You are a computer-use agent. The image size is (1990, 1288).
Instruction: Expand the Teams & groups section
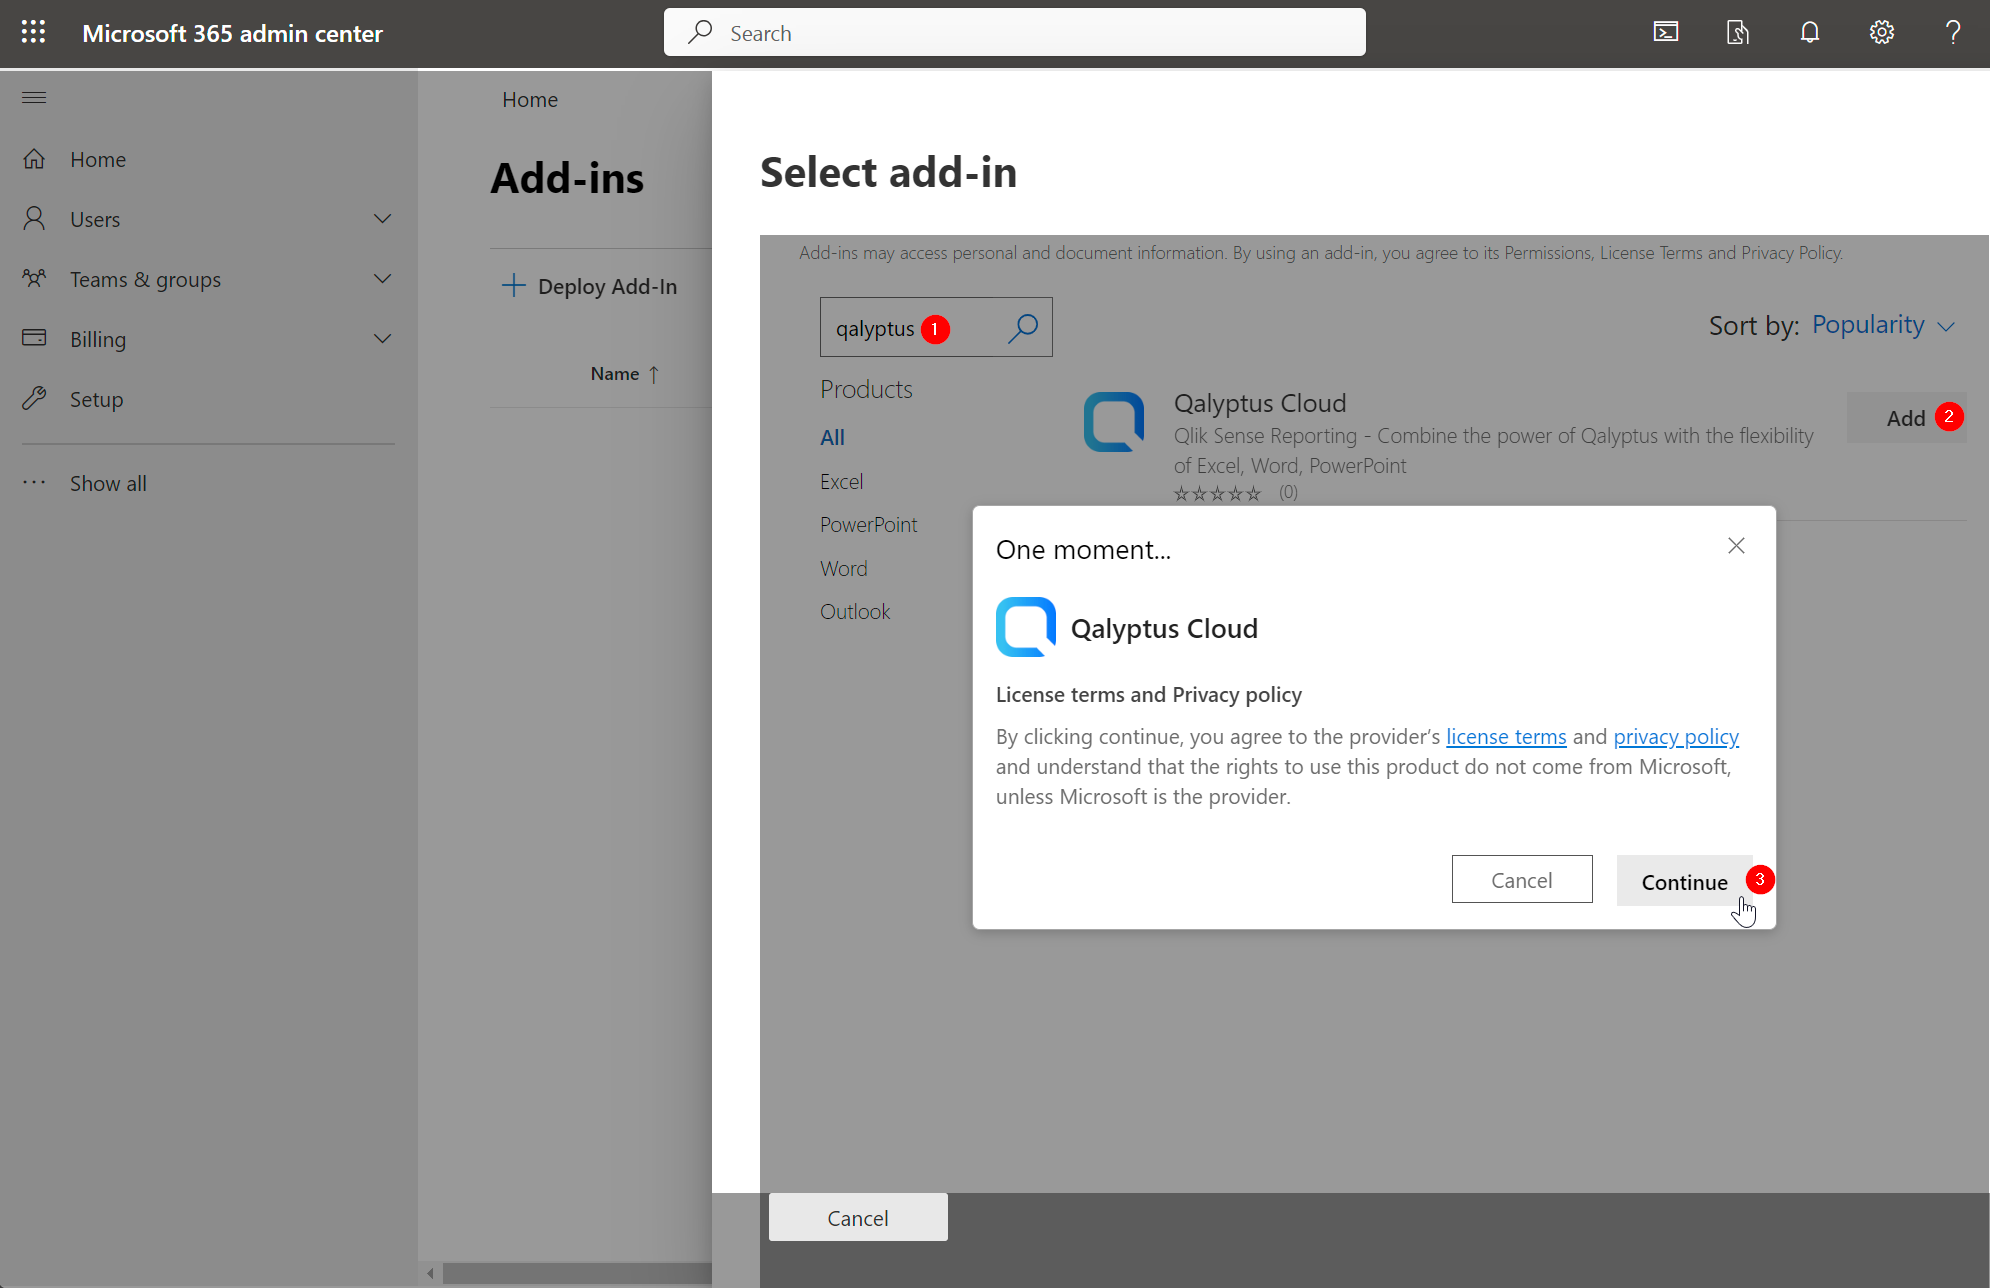click(x=382, y=278)
